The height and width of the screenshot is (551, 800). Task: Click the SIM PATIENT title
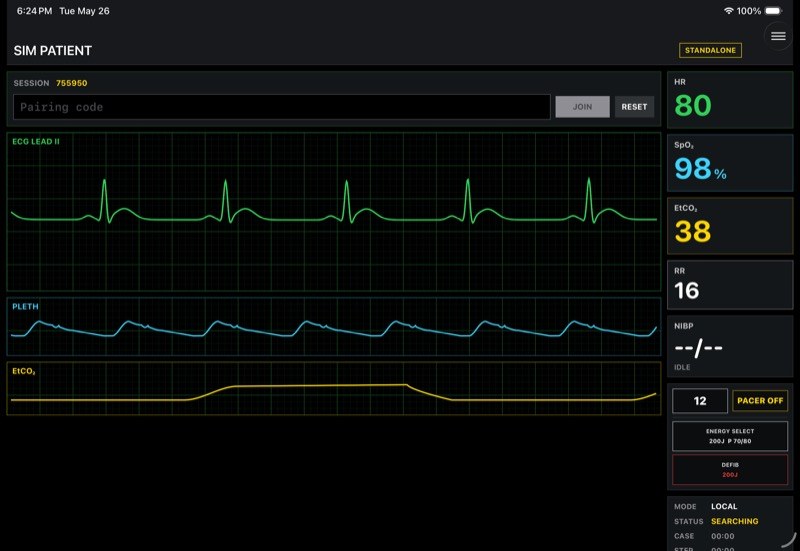(x=53, y=51)
